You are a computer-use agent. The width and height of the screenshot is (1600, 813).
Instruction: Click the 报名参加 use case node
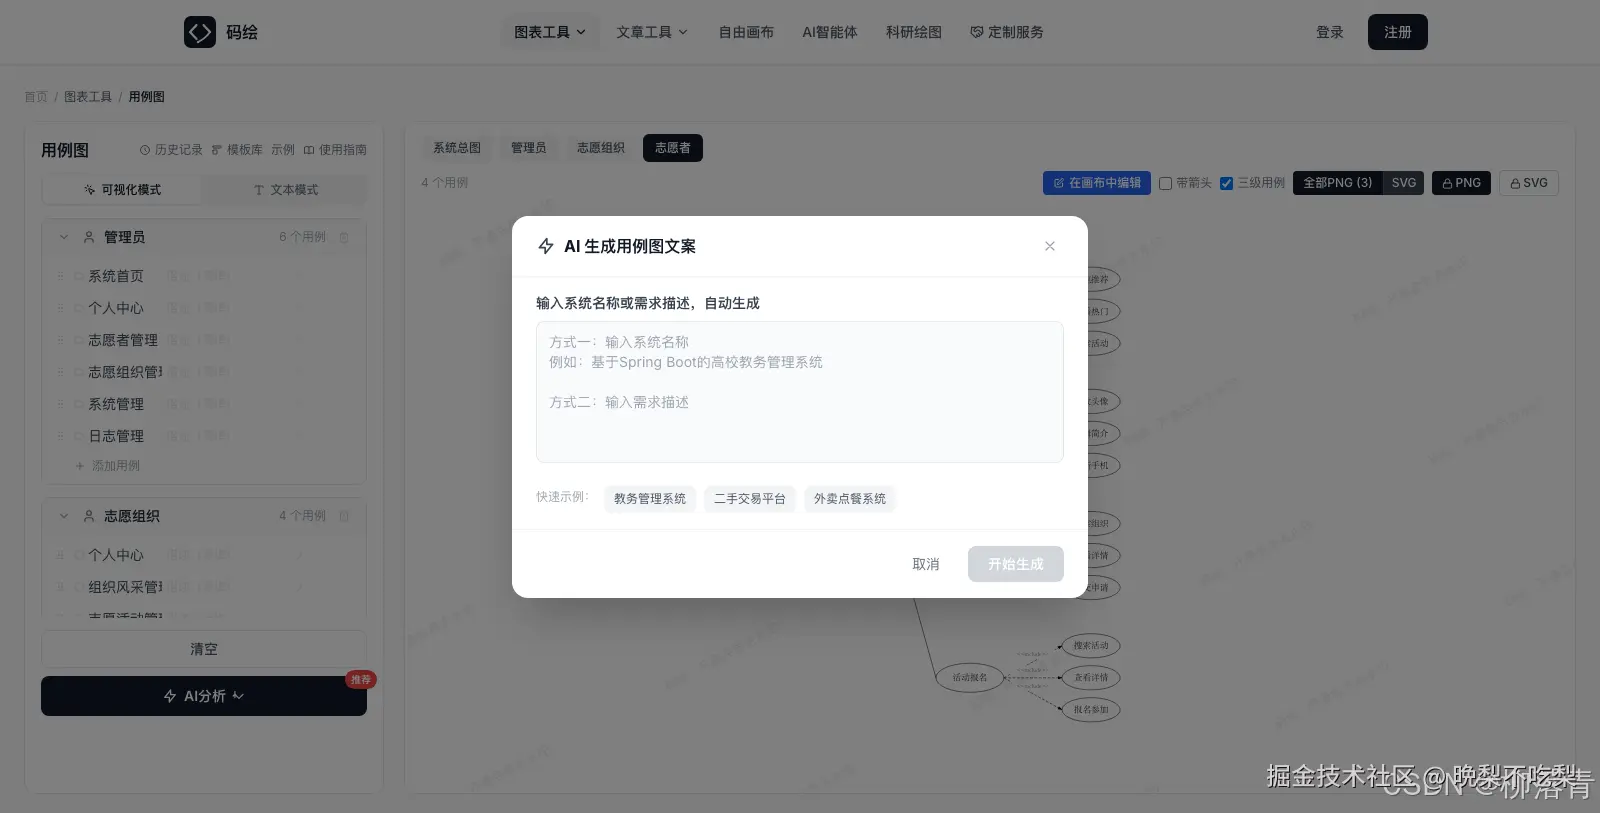point(1091,710)
